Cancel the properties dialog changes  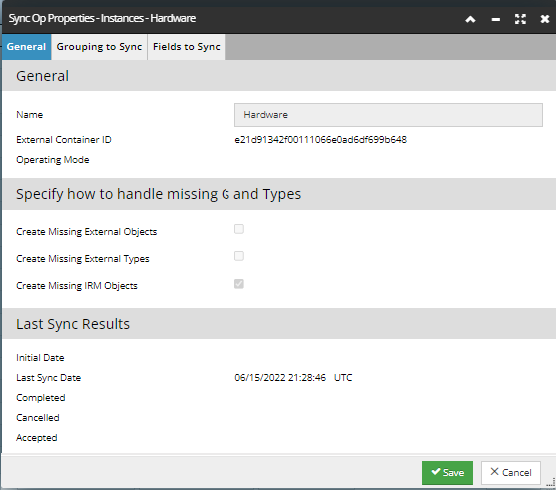pos(511,473)
